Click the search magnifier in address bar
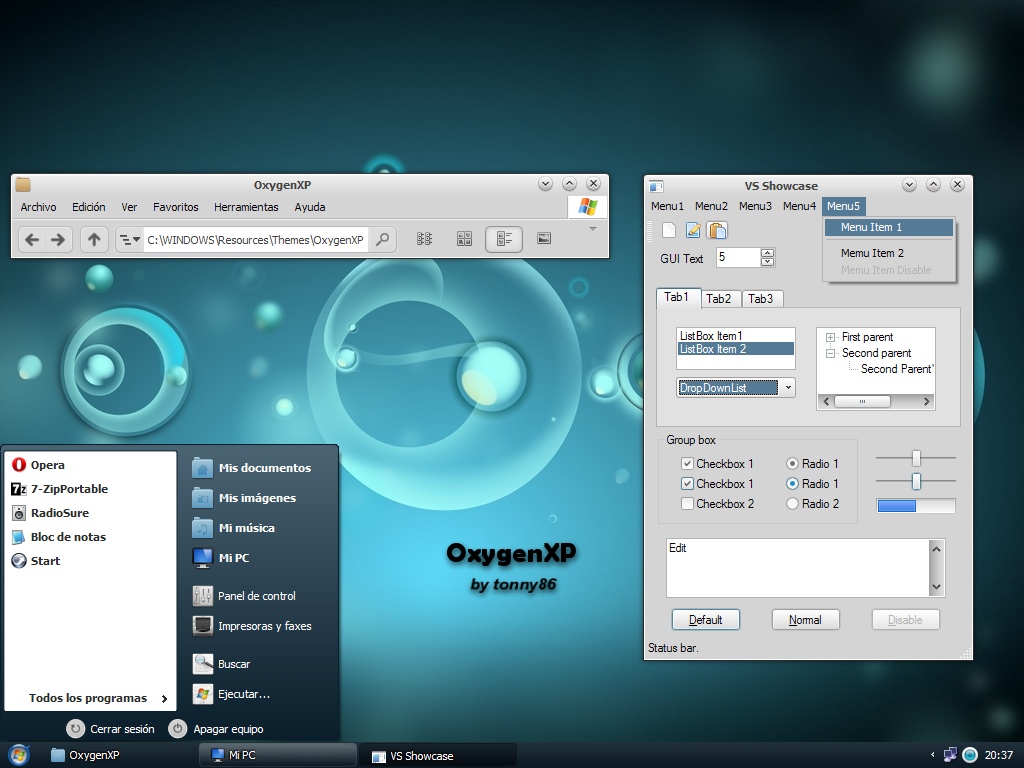The height and width of the screenshot is (768, 1024). [383, 239]
